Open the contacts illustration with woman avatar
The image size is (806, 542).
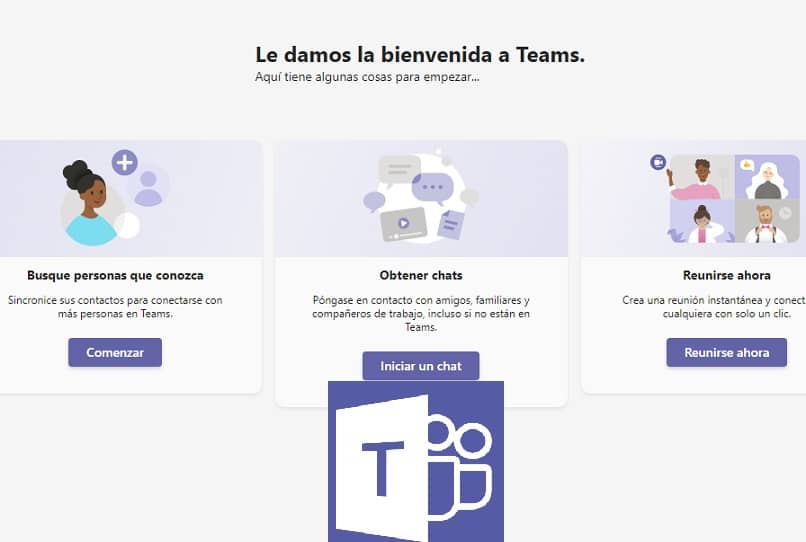[116, 198]
